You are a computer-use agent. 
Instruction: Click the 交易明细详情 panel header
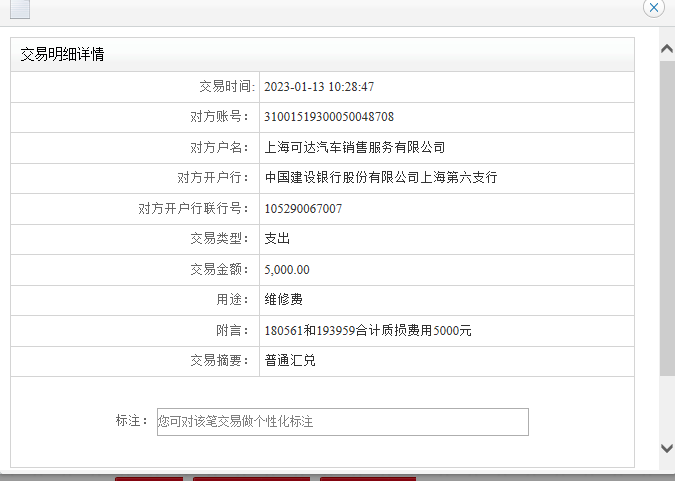coord(62,55)
